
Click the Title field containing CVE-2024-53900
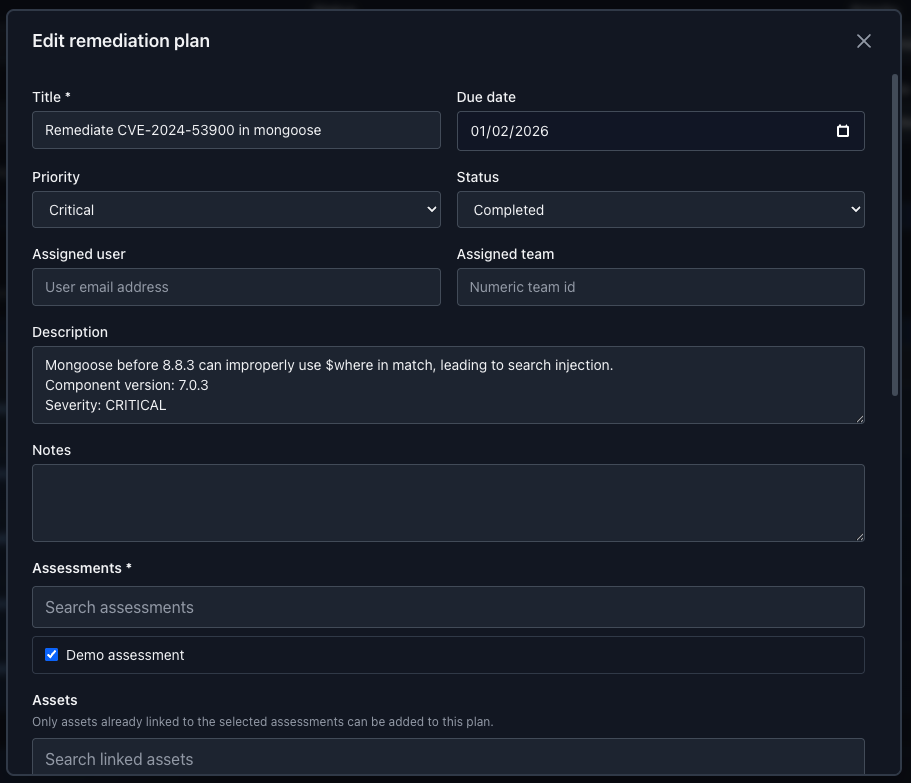tap(236, 130)
